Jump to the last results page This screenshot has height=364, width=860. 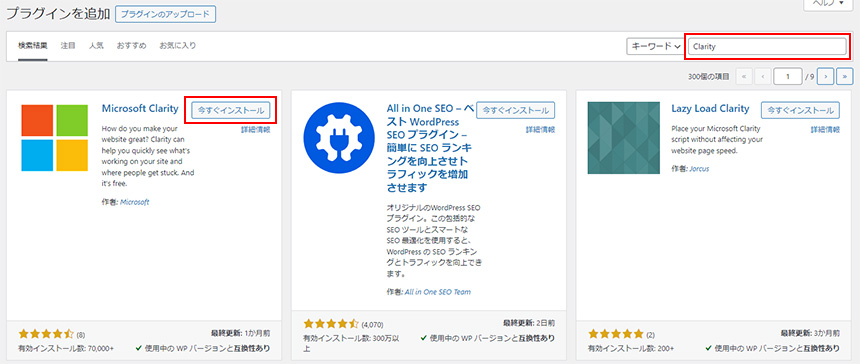coord(845,77)
